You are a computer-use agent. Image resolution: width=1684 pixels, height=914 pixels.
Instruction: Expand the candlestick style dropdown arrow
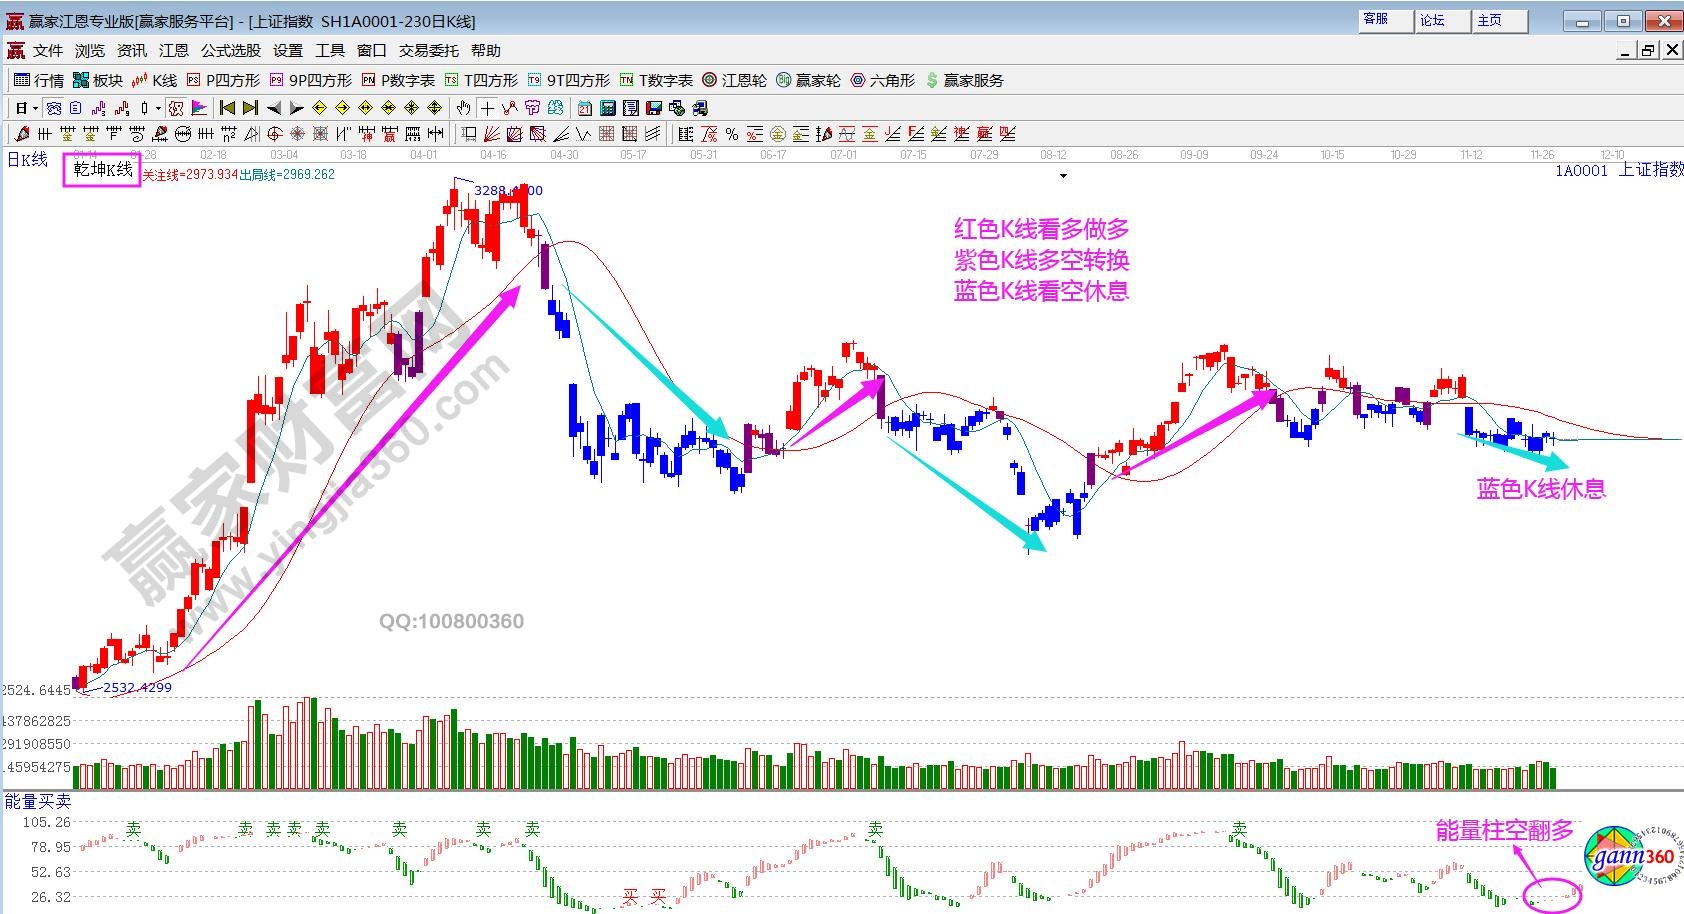click(158, 108)
